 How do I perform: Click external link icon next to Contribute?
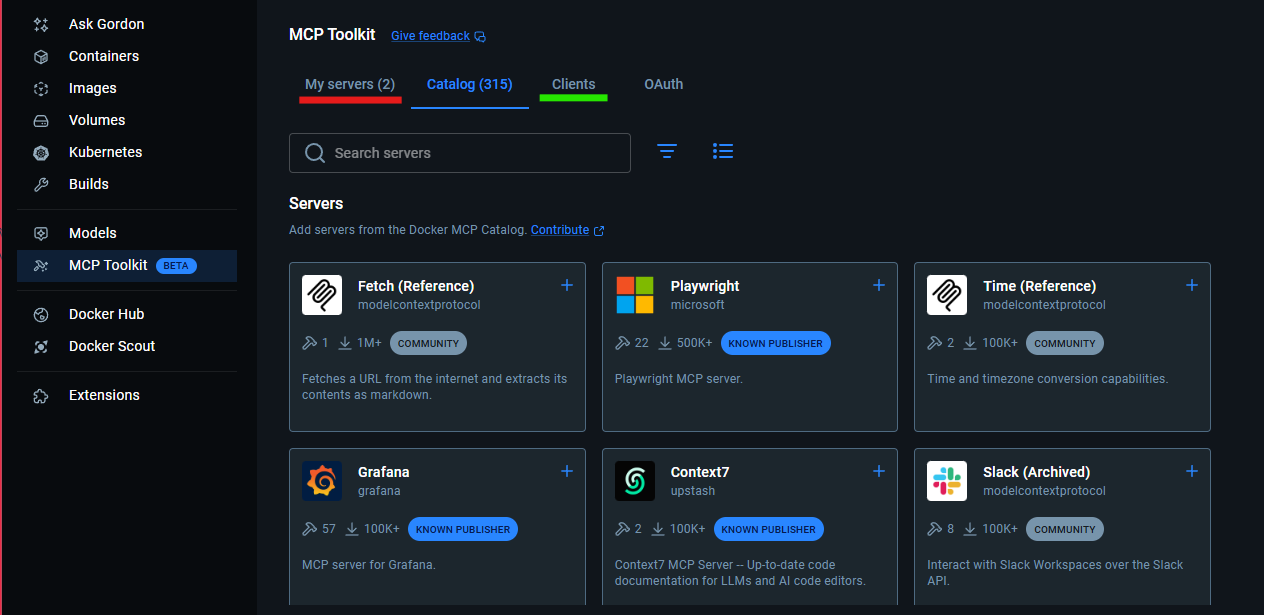pyautogui.click(x=599, y=230)
